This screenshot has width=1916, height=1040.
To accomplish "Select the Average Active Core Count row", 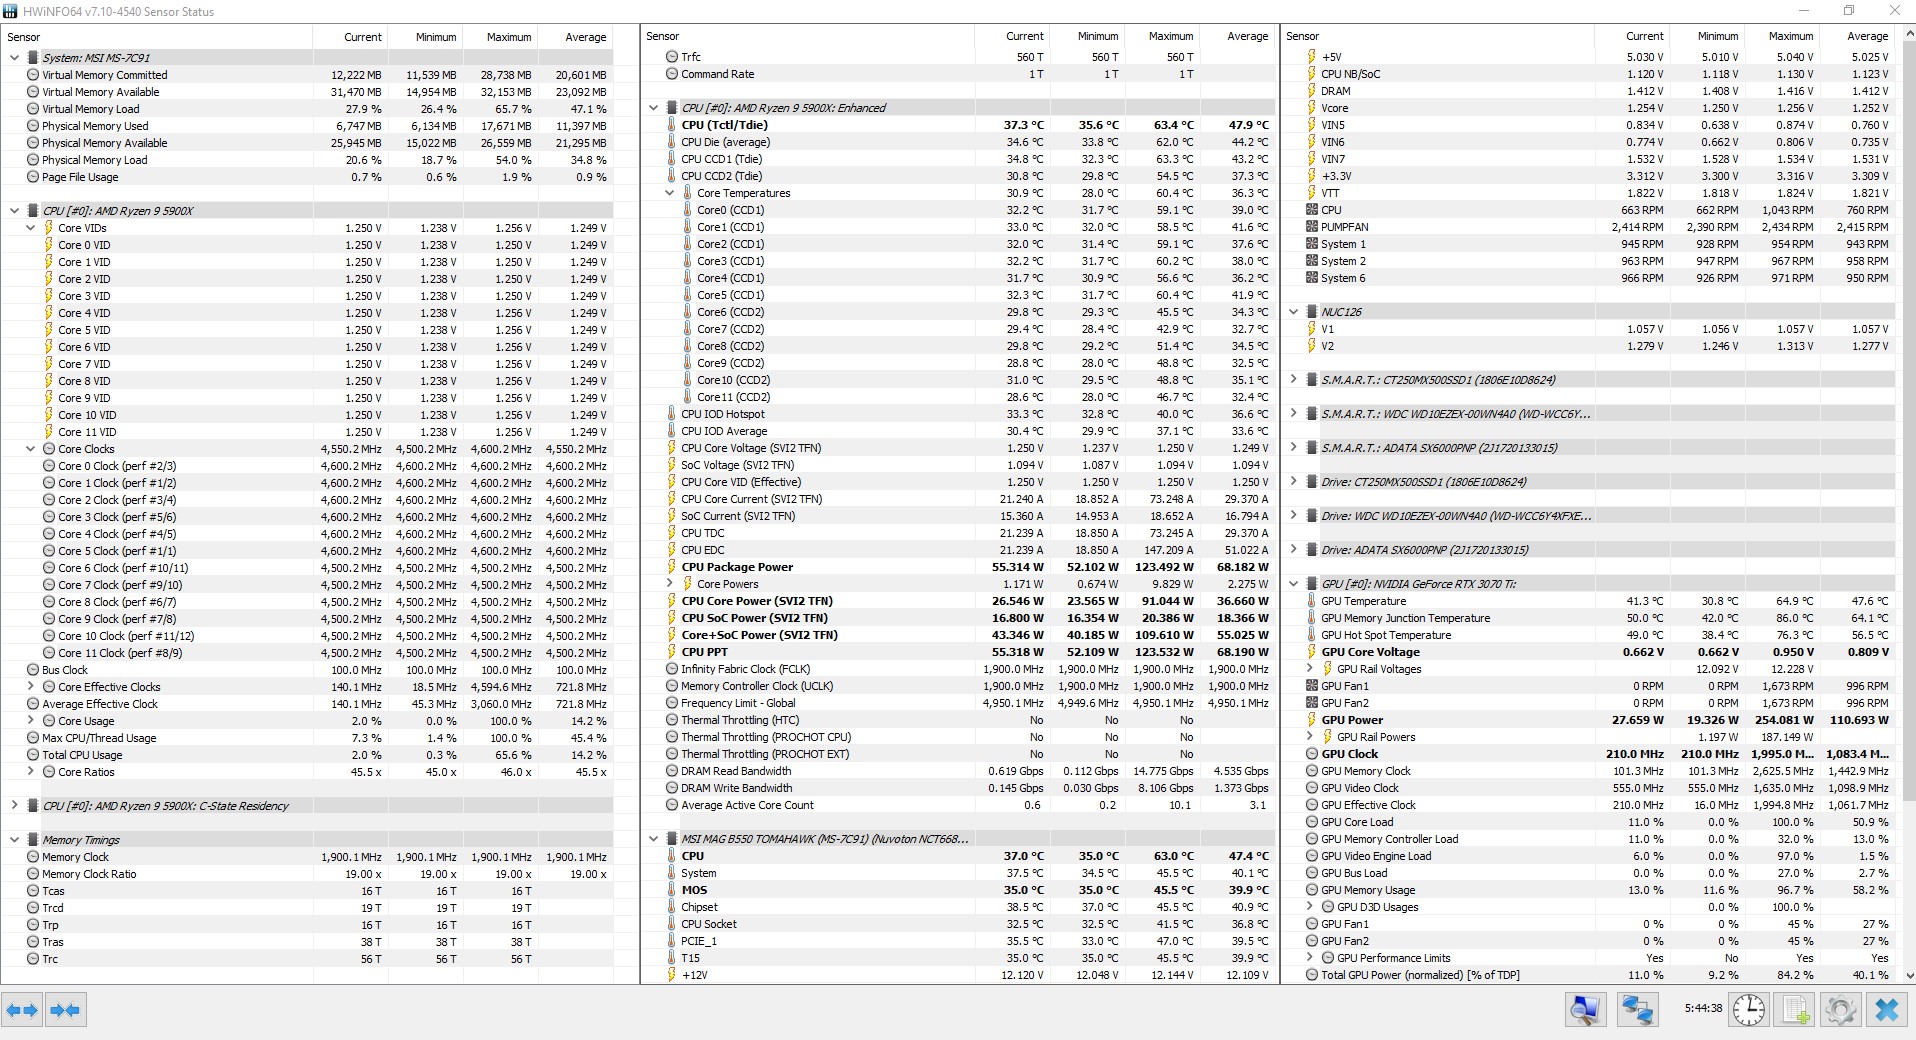I will click(x=958, y=805).
